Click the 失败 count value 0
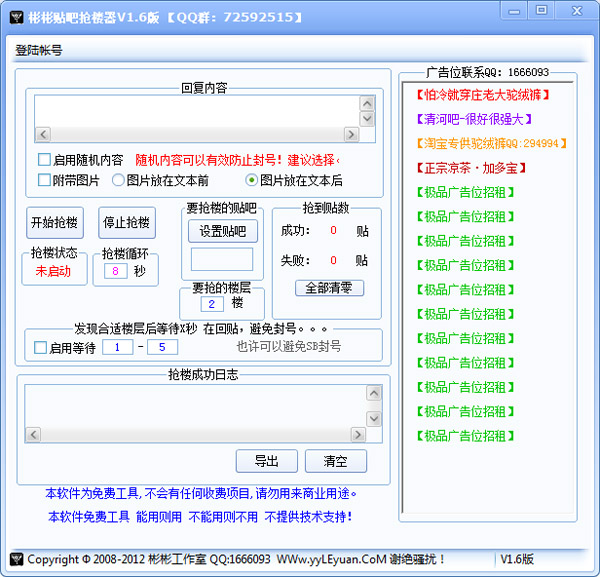The height and width of the screenshot is (577, 600). coord(333,261)
